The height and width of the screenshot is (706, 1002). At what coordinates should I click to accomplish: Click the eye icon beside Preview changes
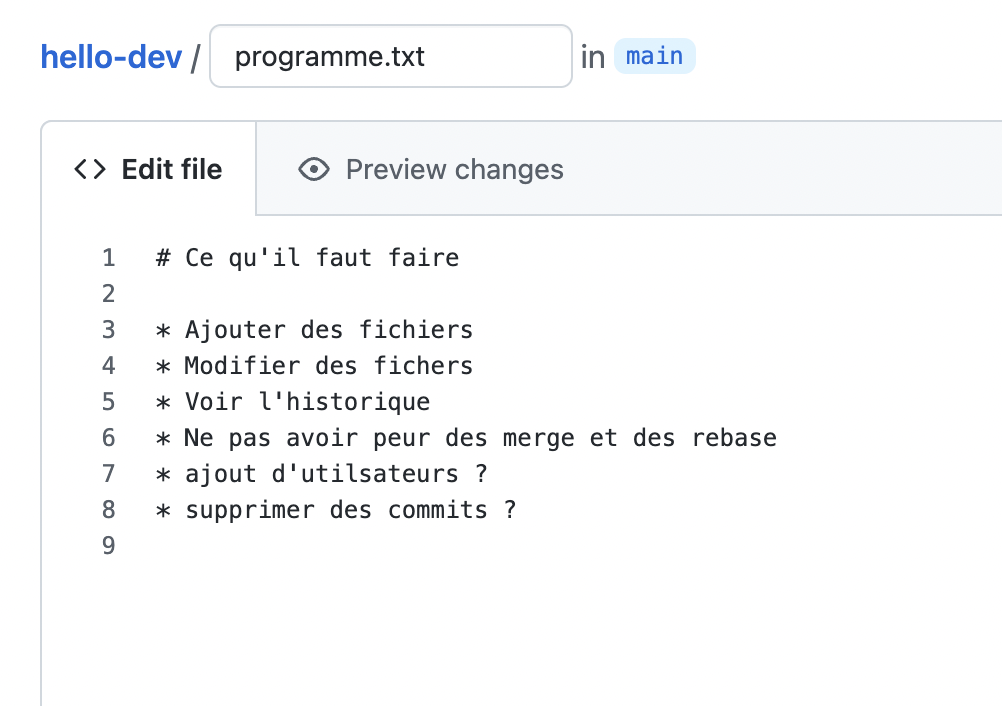(x=314, y=170)
